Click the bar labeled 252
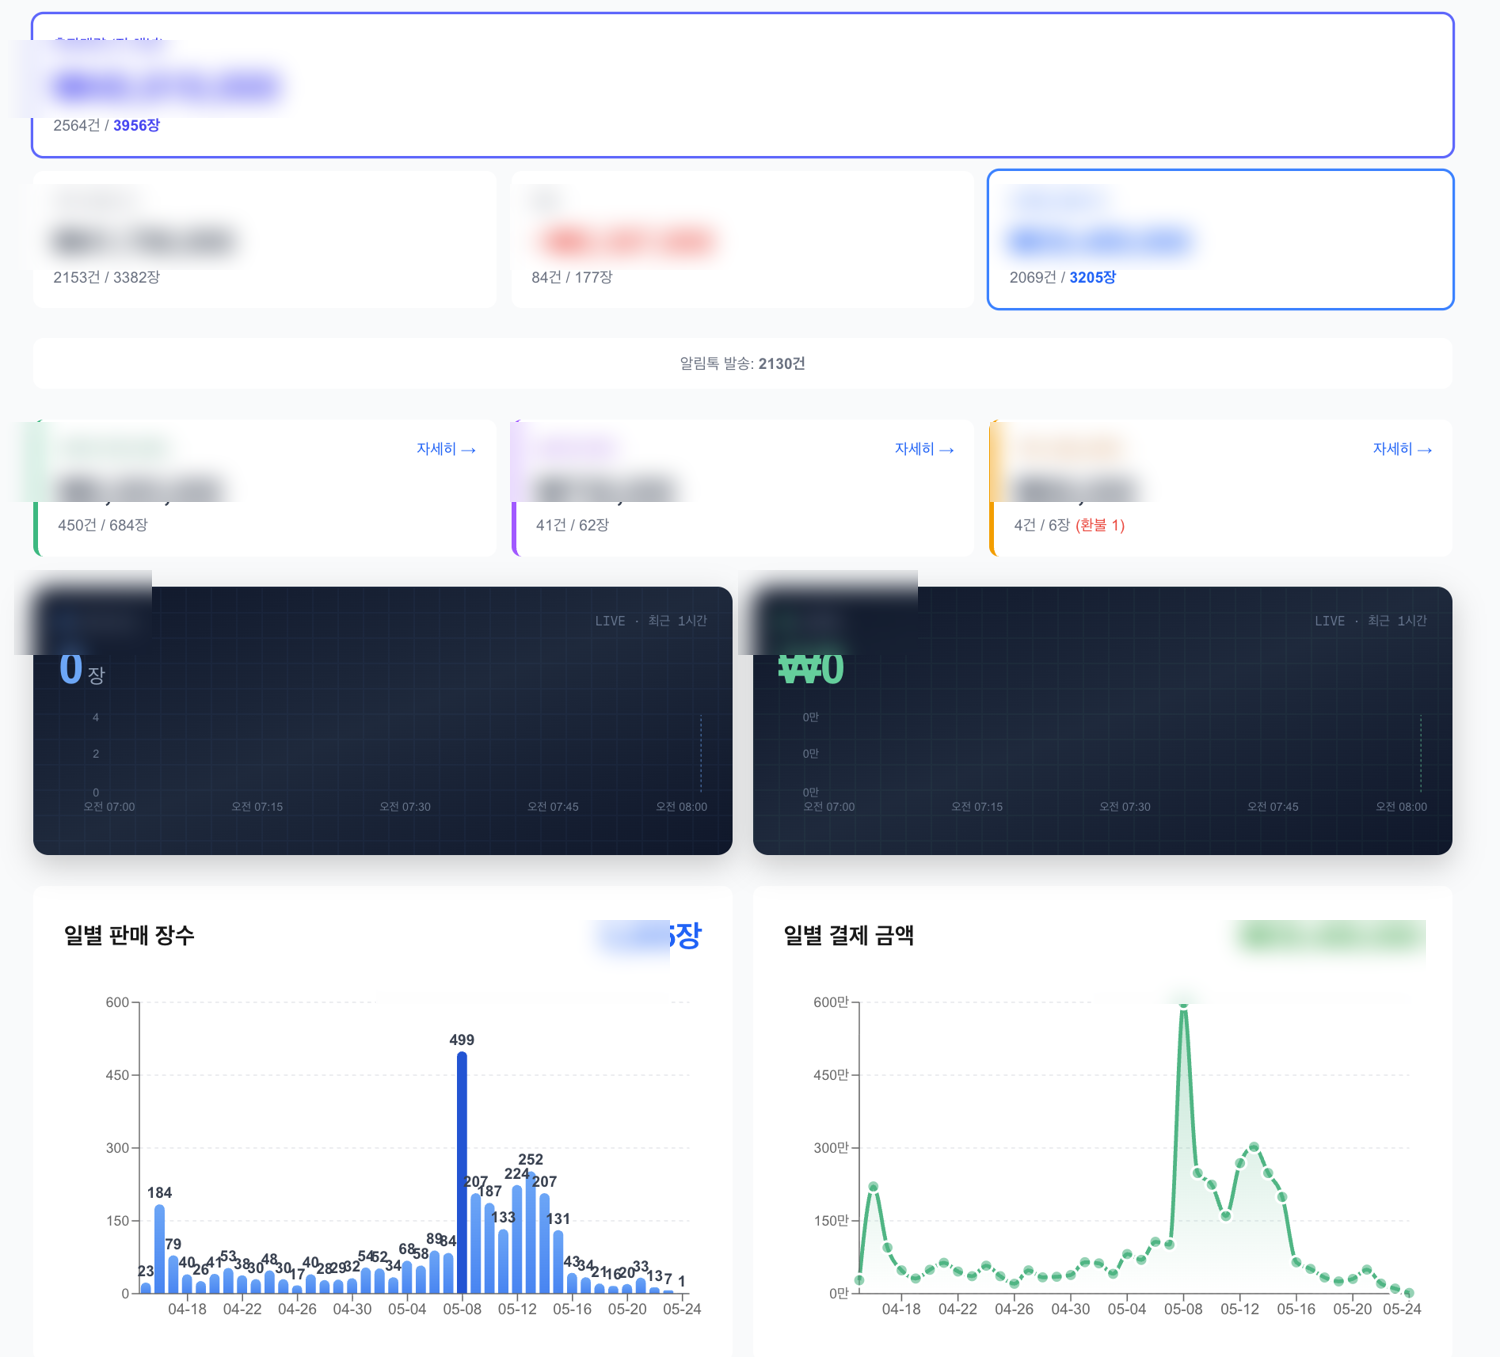The image size is (1500, 1357). click(x=531, y=1232)
